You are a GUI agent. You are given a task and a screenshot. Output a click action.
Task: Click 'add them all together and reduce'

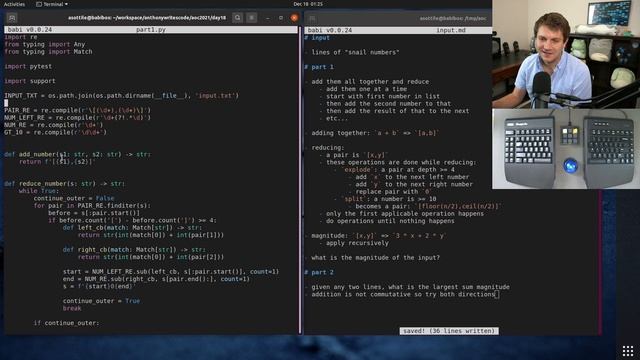coord(370,82)
